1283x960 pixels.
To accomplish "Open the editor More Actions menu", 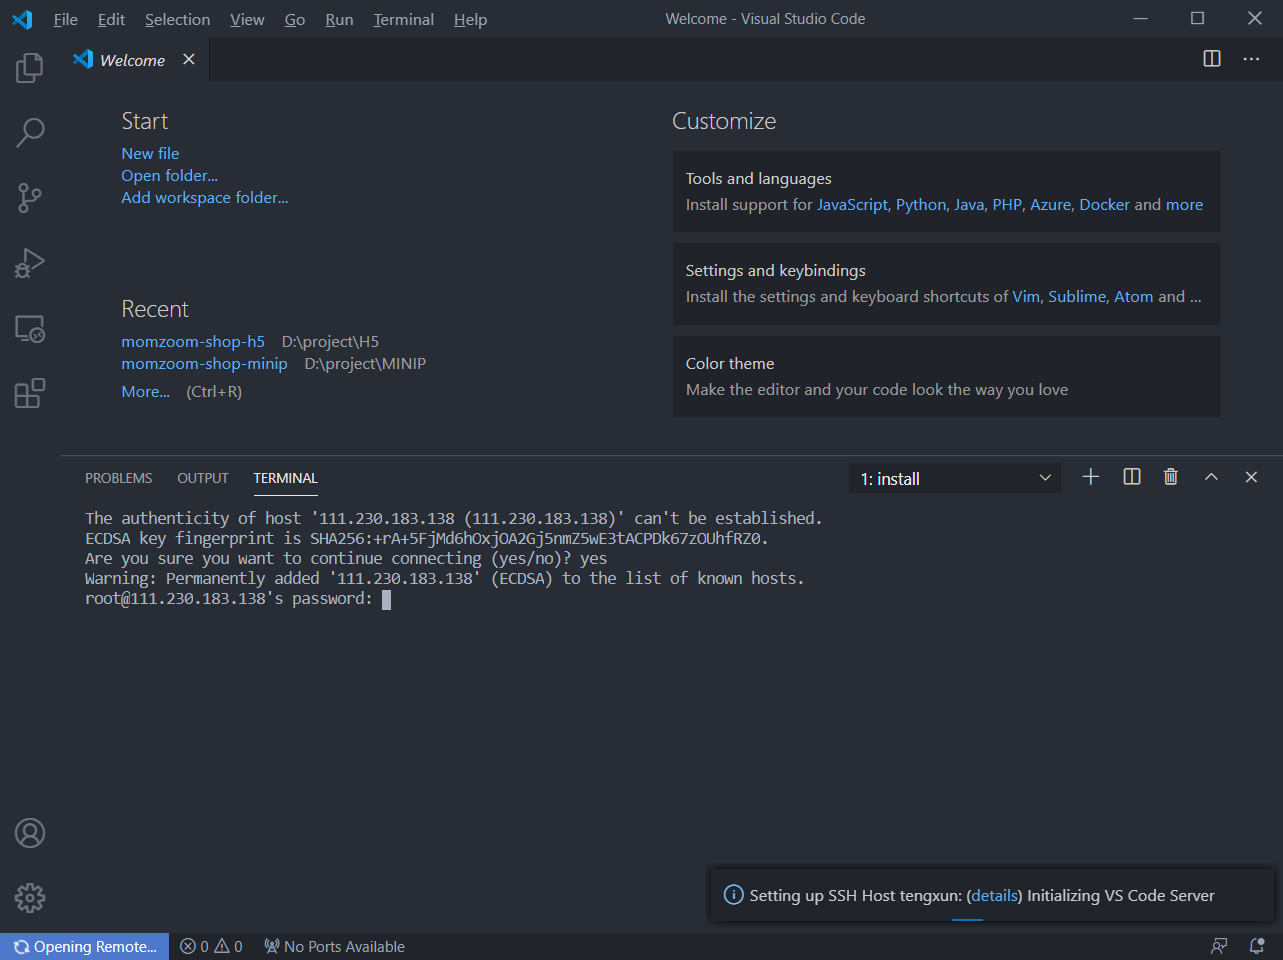I will (1251, 59).
